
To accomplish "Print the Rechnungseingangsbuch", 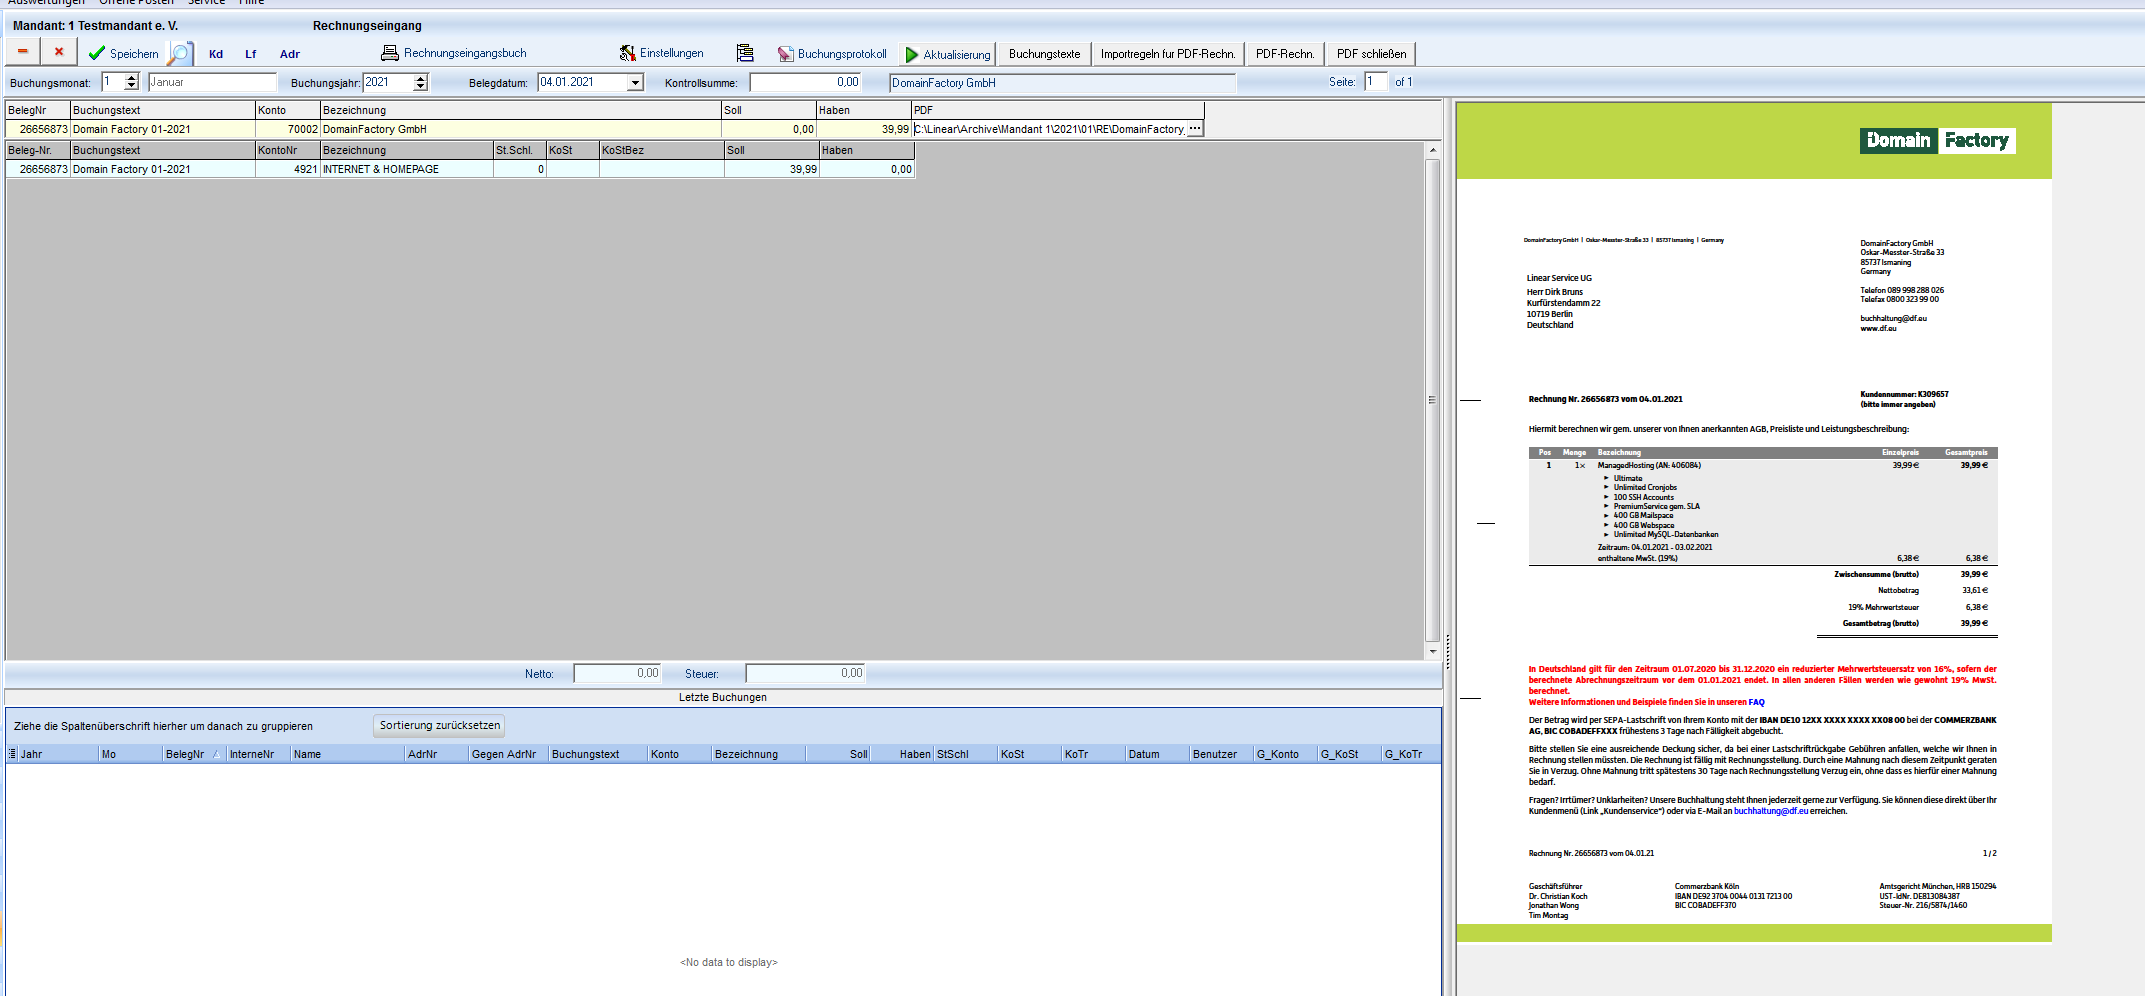I will coord(454,53).
